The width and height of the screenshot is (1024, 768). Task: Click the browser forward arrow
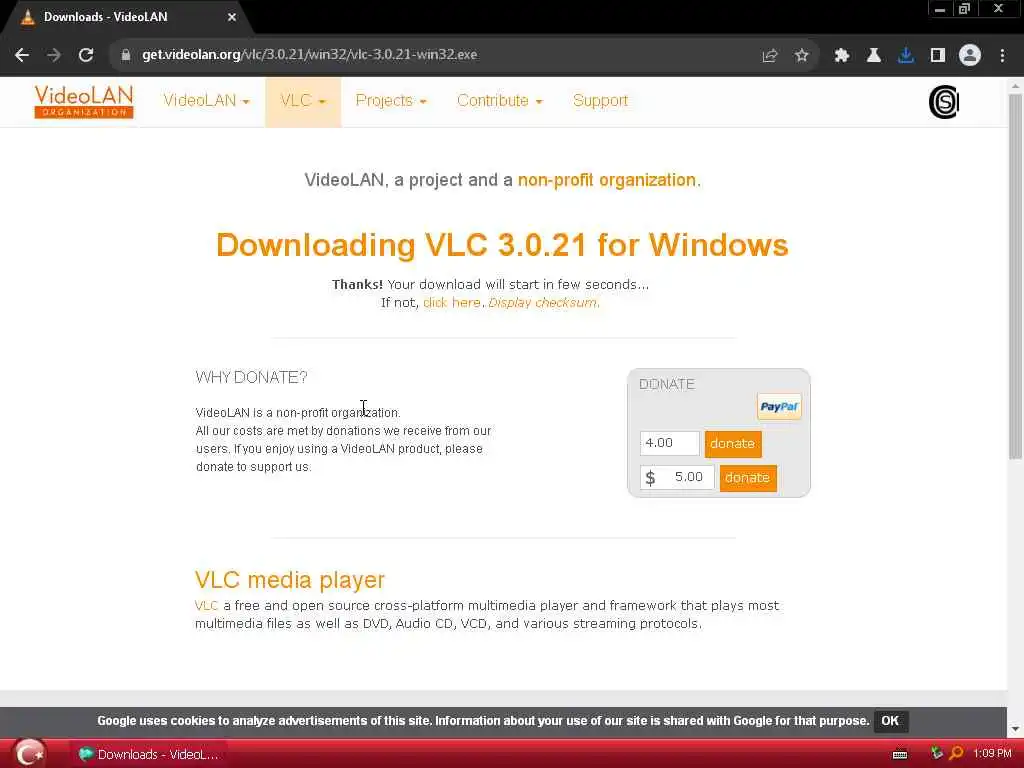coord(54,55)
